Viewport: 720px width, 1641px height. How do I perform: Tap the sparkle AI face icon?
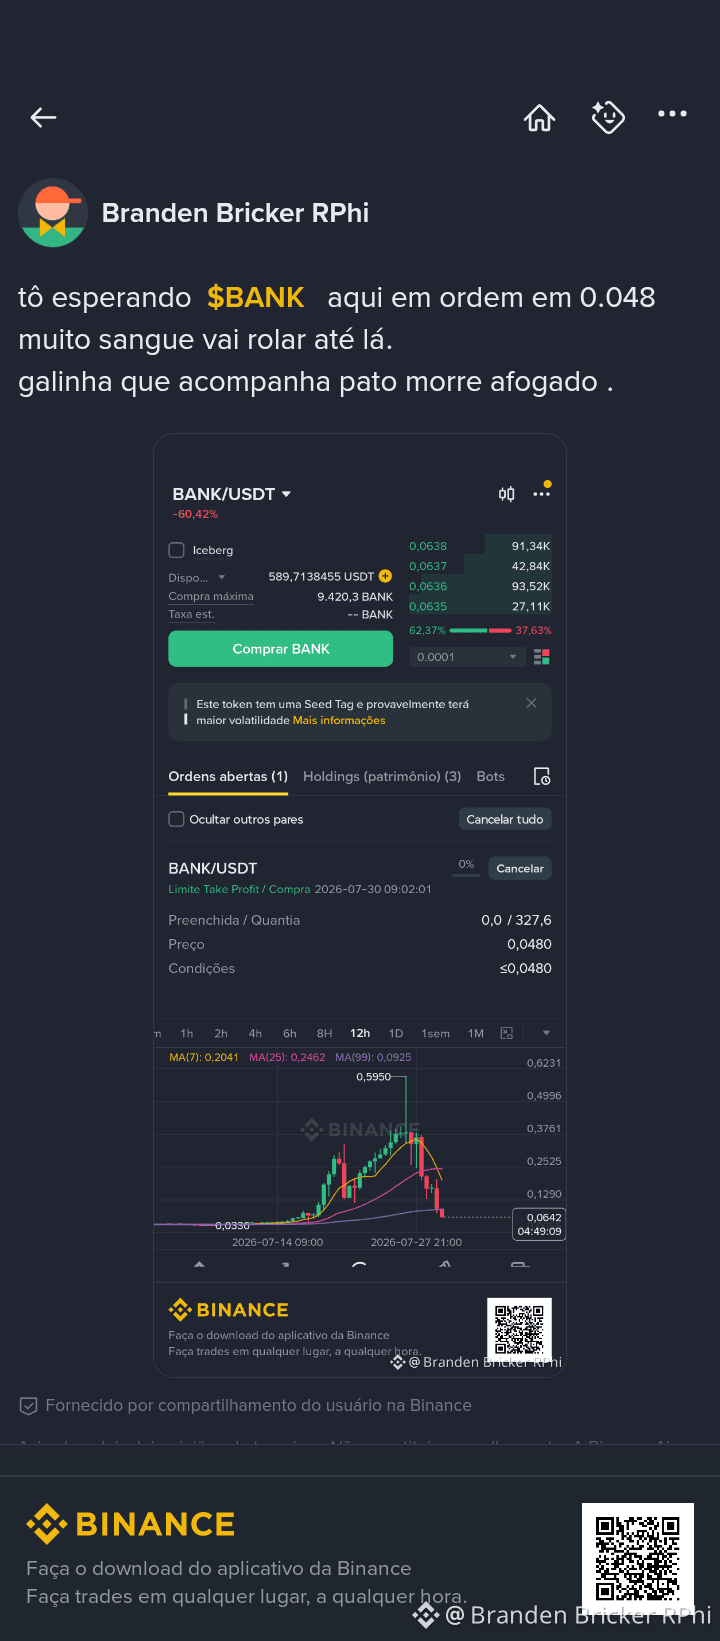[x=608, y=117]
